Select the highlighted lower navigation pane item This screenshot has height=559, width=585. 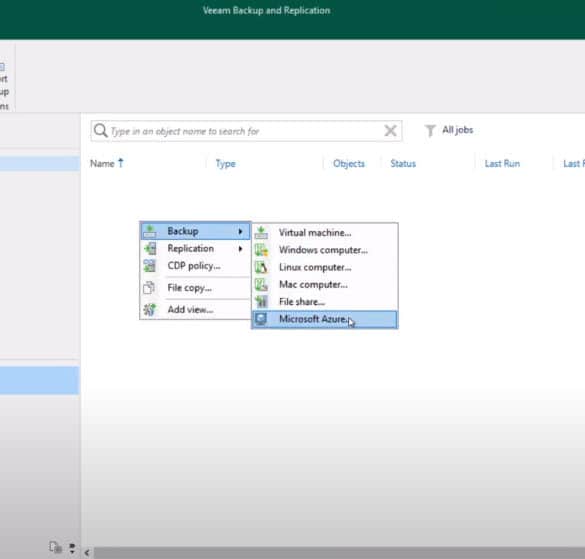40,380
